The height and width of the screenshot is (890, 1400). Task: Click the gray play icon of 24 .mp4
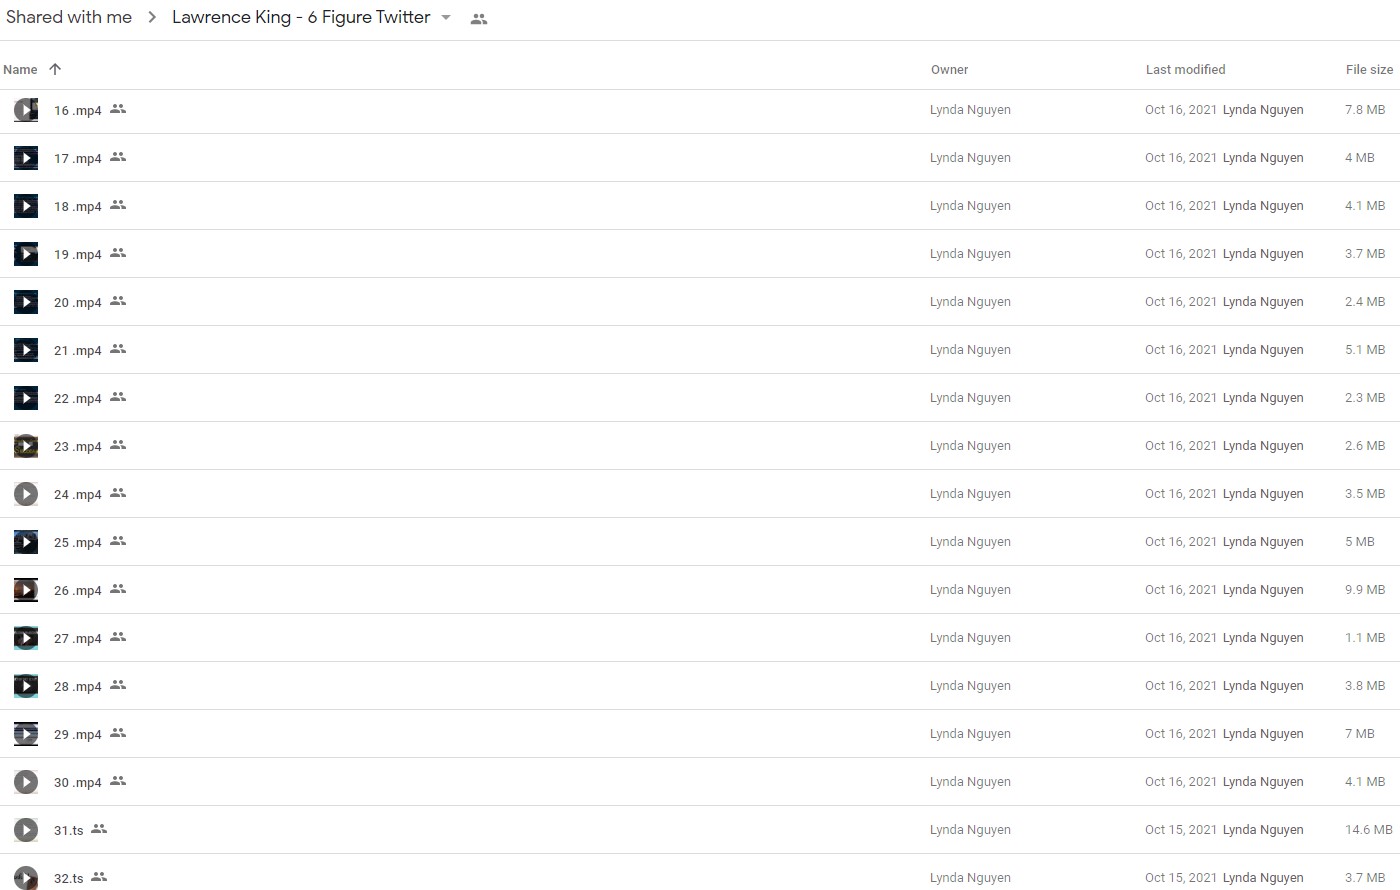26,494
